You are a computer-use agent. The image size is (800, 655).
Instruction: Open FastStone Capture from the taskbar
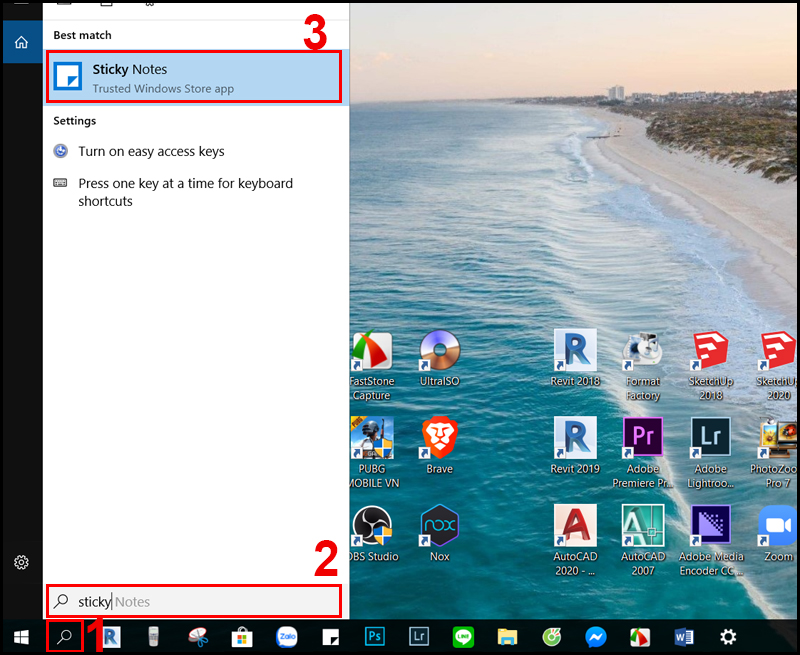tap(640, 637)
